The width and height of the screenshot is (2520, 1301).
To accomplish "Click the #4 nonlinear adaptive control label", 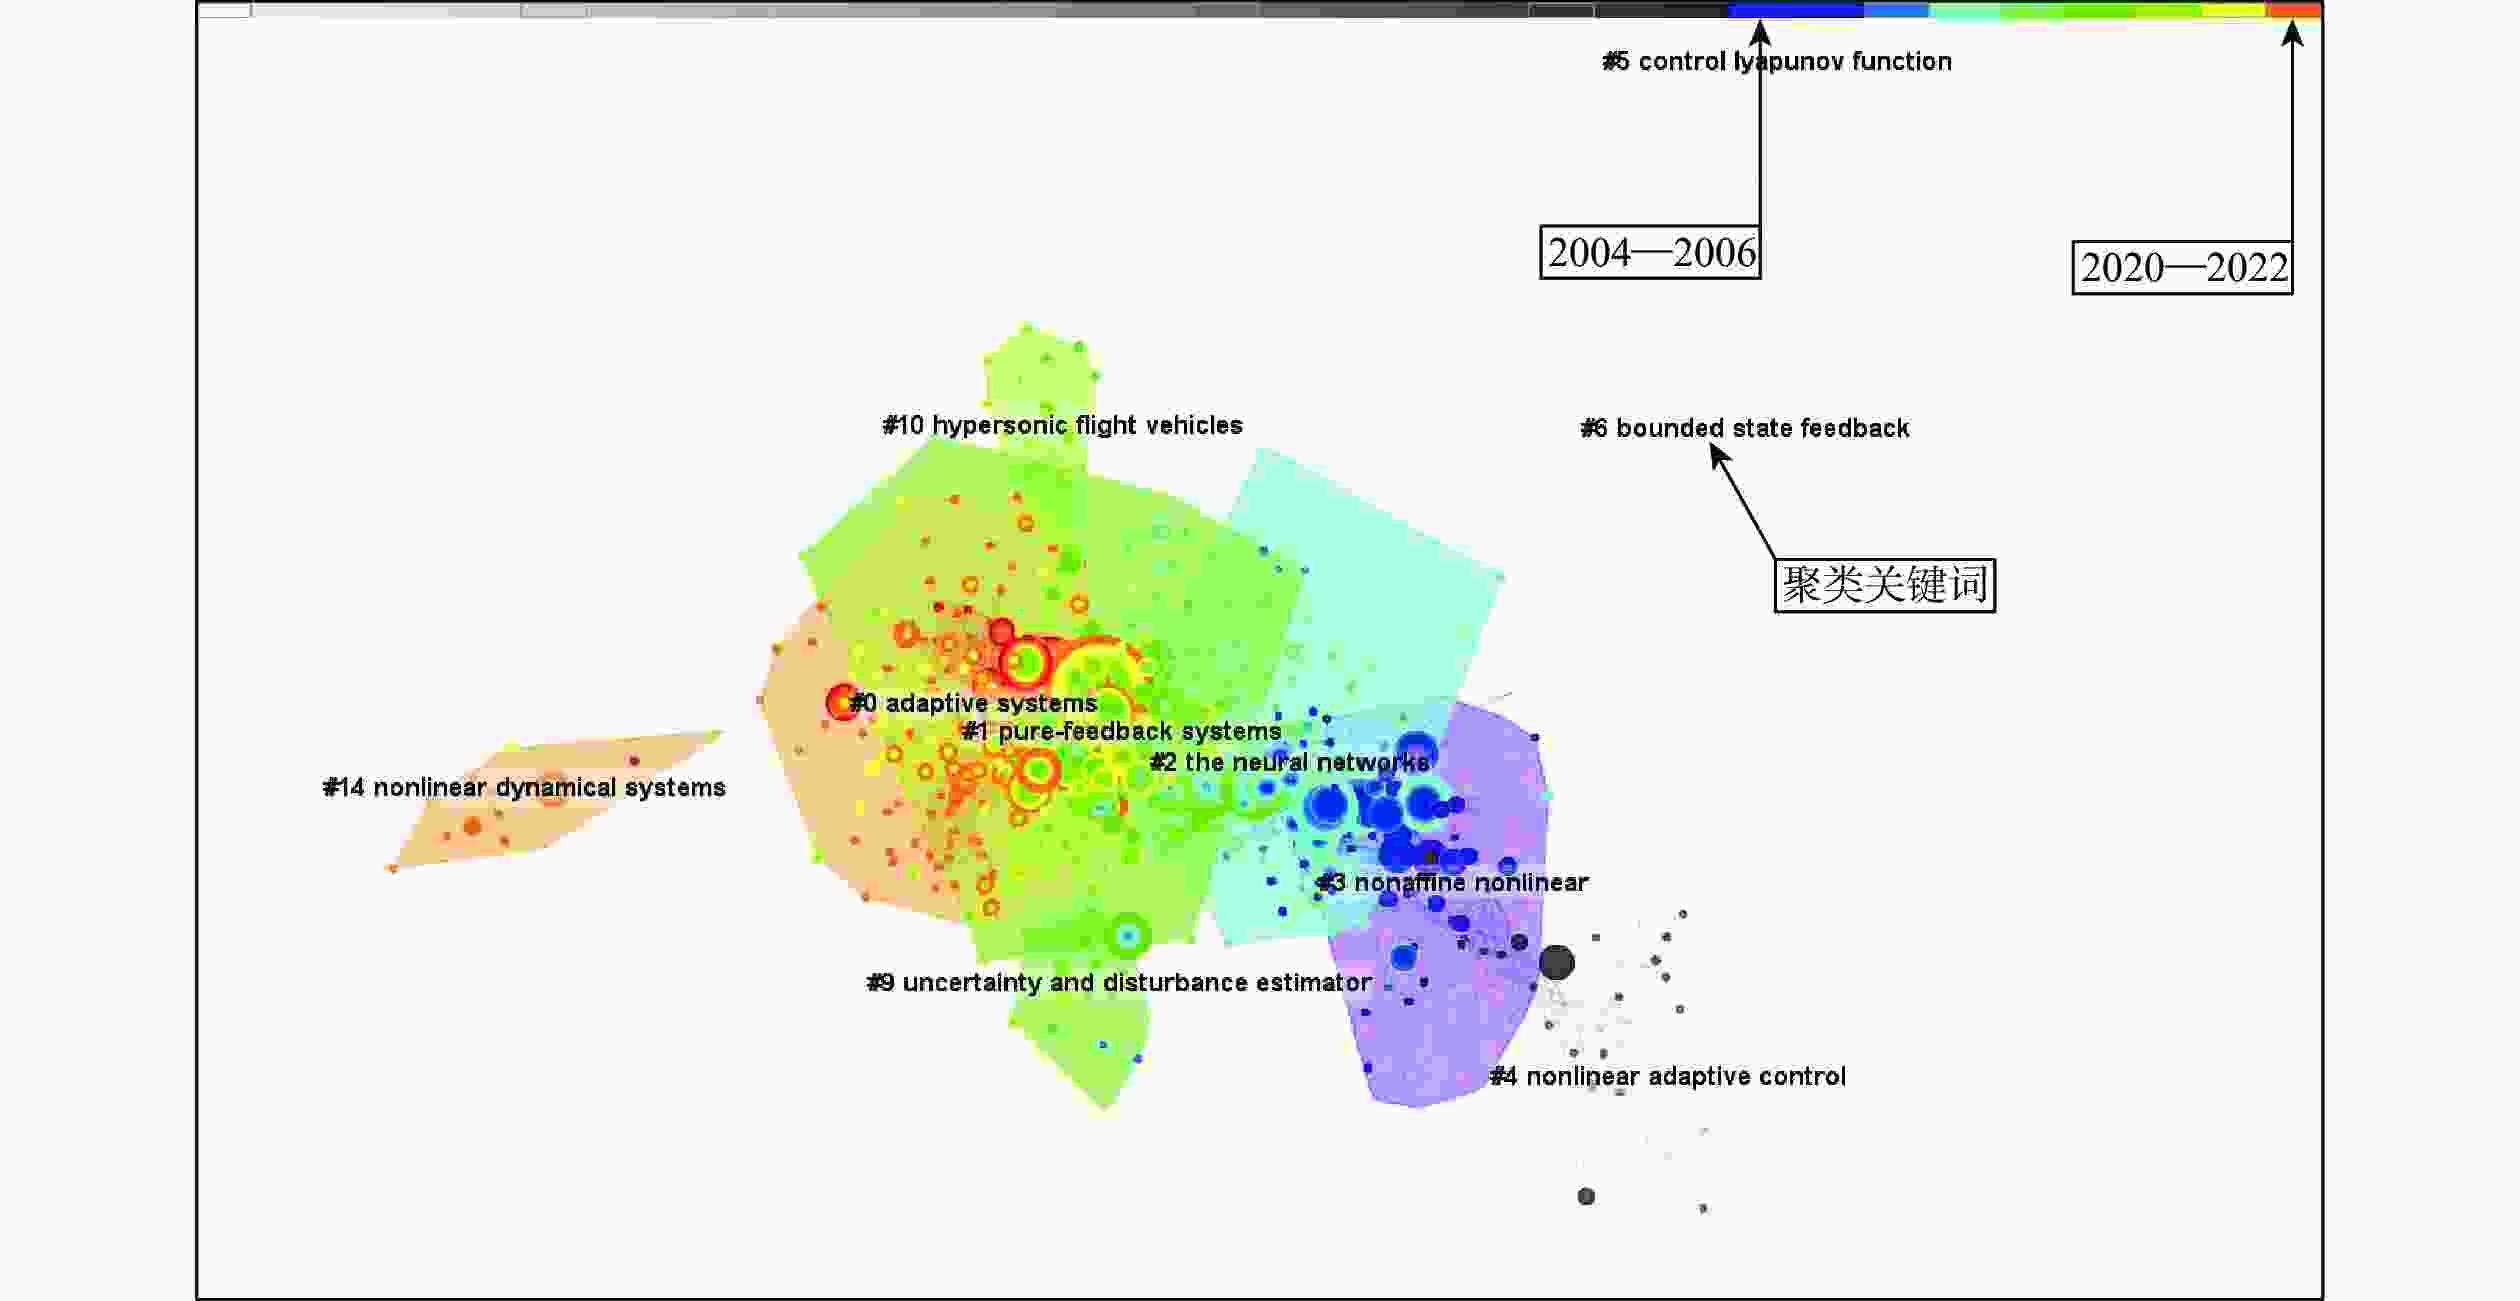I will coord(1667,1076).
